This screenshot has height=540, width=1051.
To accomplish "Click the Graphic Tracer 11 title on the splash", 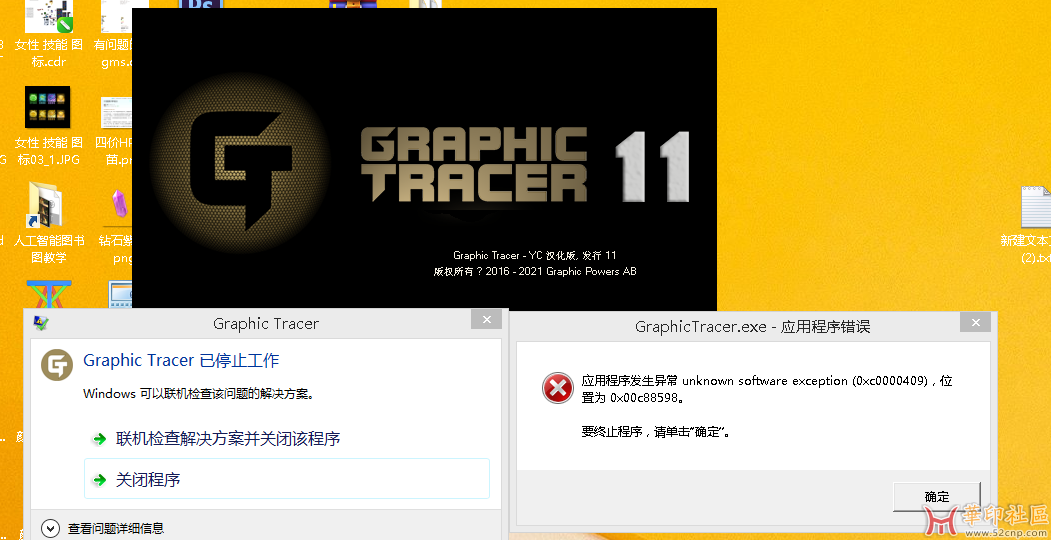I will 525,165.
